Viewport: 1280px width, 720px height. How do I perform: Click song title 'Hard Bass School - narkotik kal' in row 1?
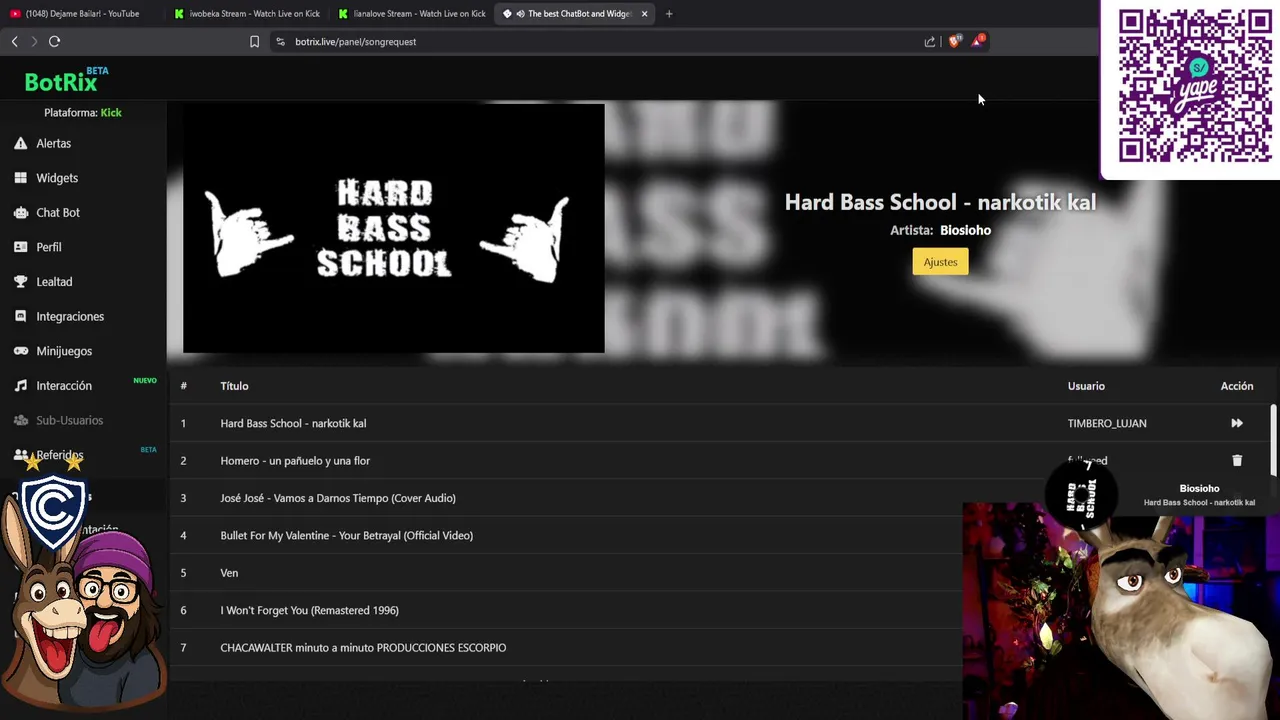(293, 423)
